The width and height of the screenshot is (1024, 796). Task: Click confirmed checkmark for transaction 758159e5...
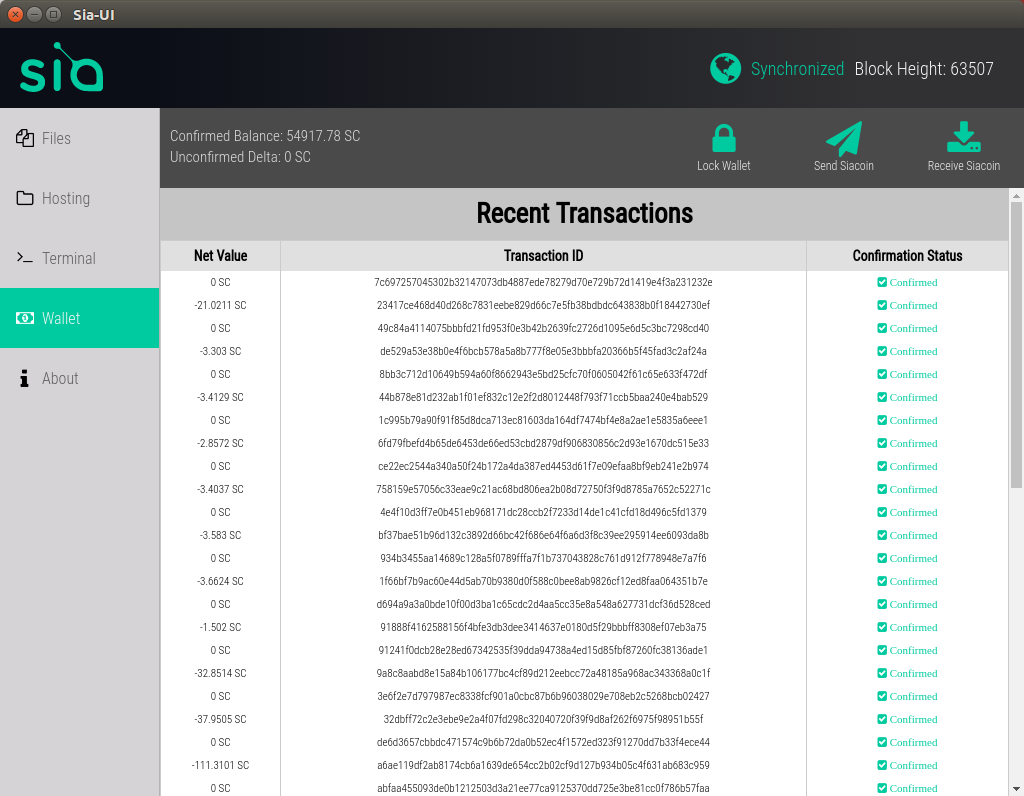[882, 489]
